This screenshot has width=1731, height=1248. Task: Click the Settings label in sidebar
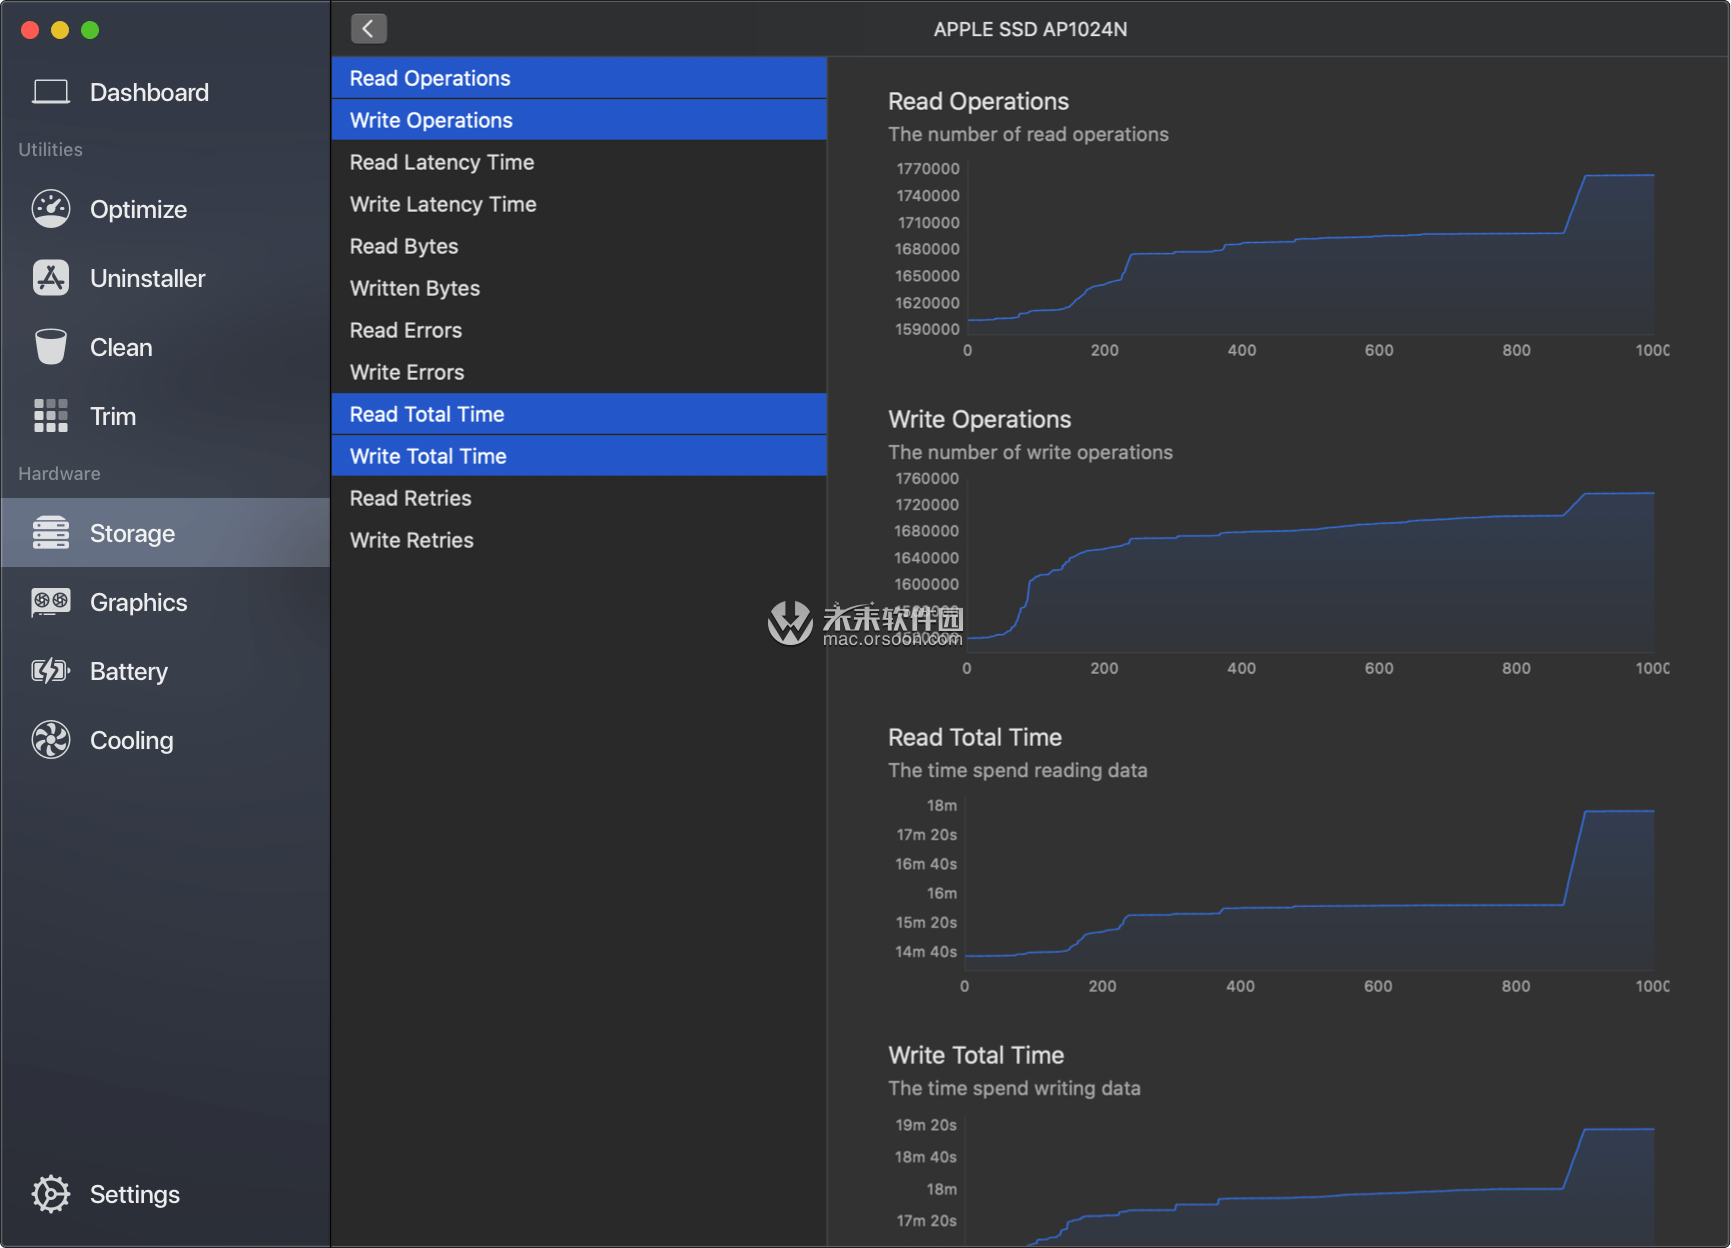135,1194
